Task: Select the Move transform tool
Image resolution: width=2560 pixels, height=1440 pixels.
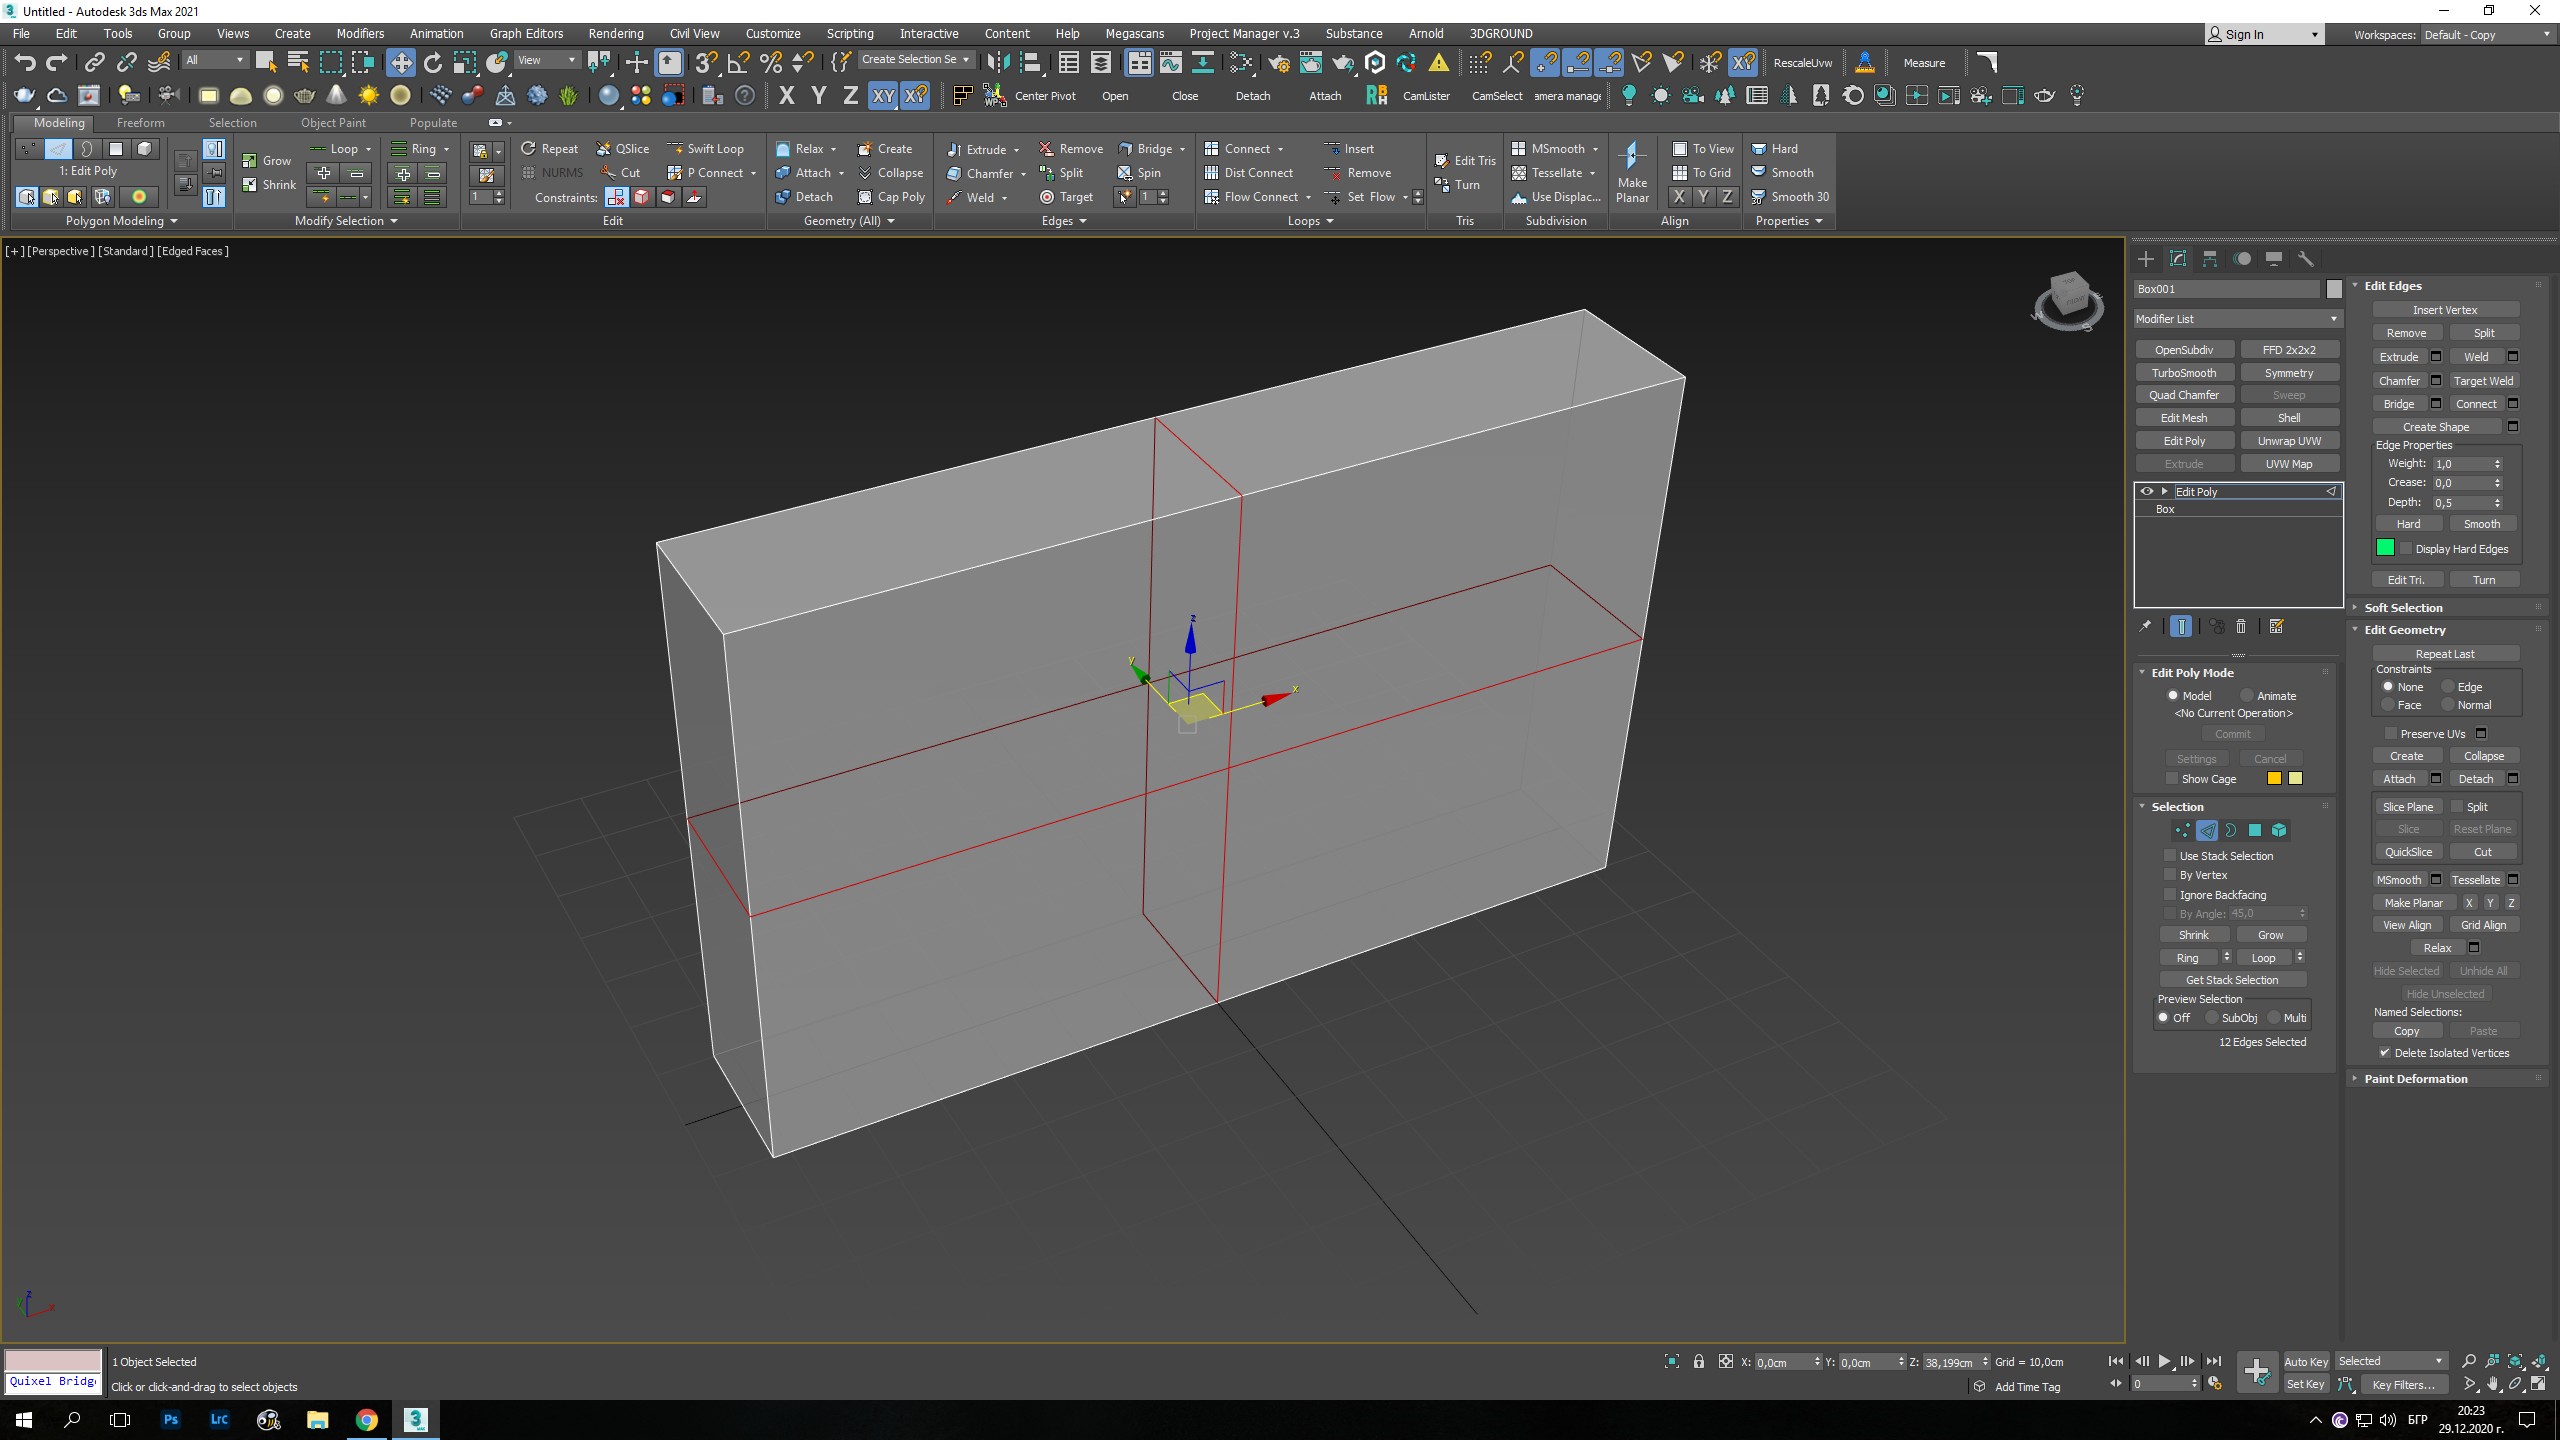Action: point(400,63)
